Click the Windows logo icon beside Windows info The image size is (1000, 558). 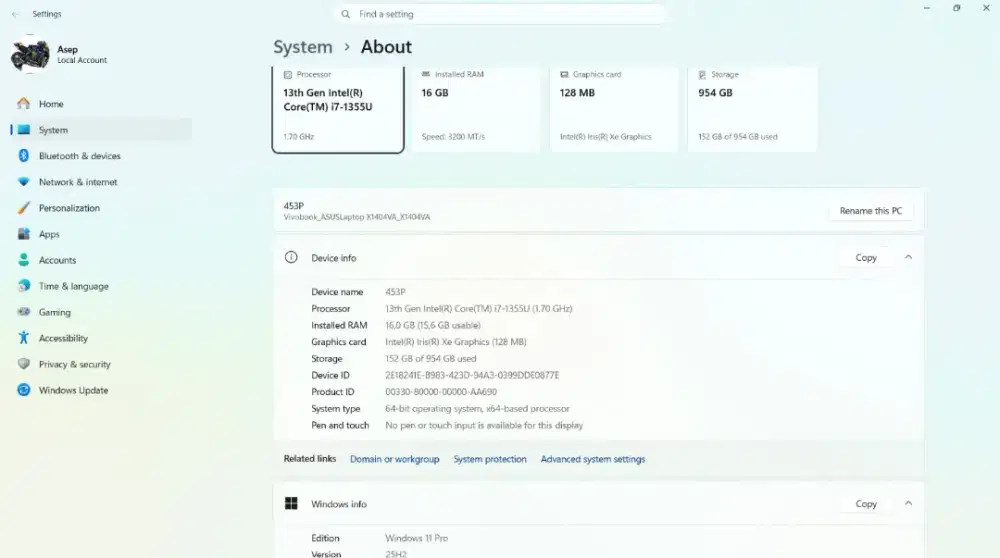(x=291, y=504)
